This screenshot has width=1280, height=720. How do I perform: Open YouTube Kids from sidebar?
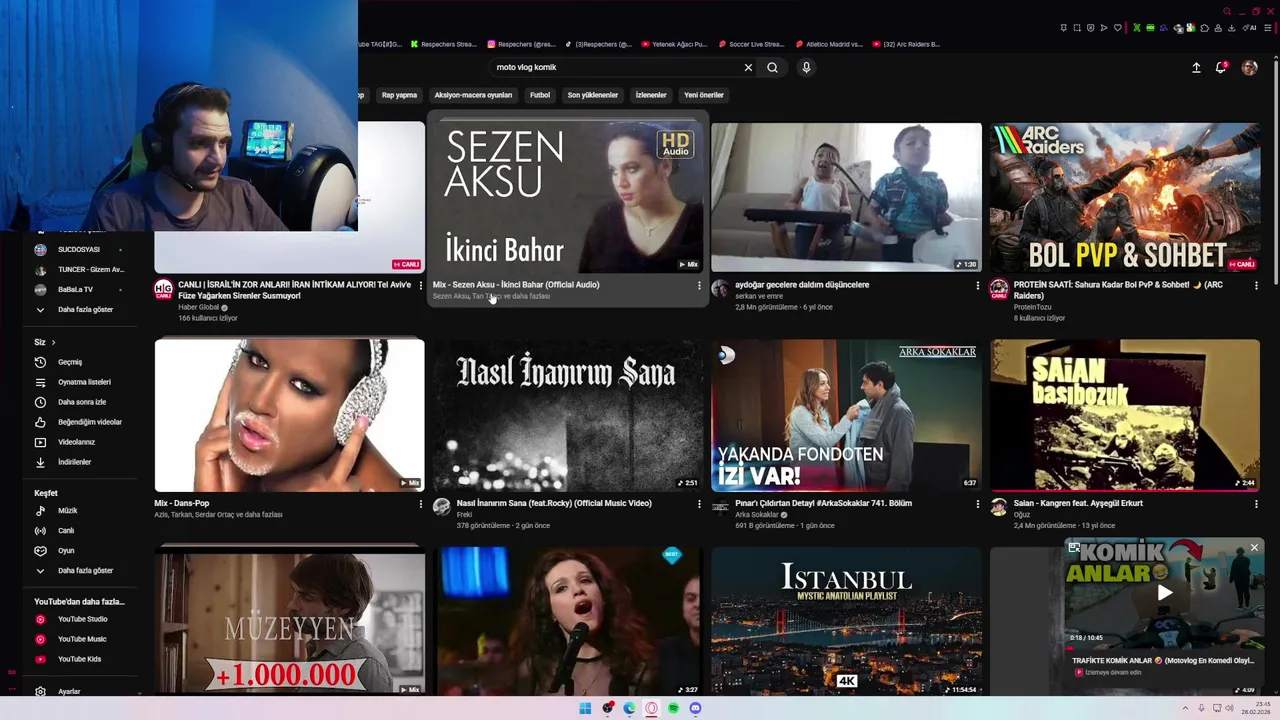(x=77, y=659)
